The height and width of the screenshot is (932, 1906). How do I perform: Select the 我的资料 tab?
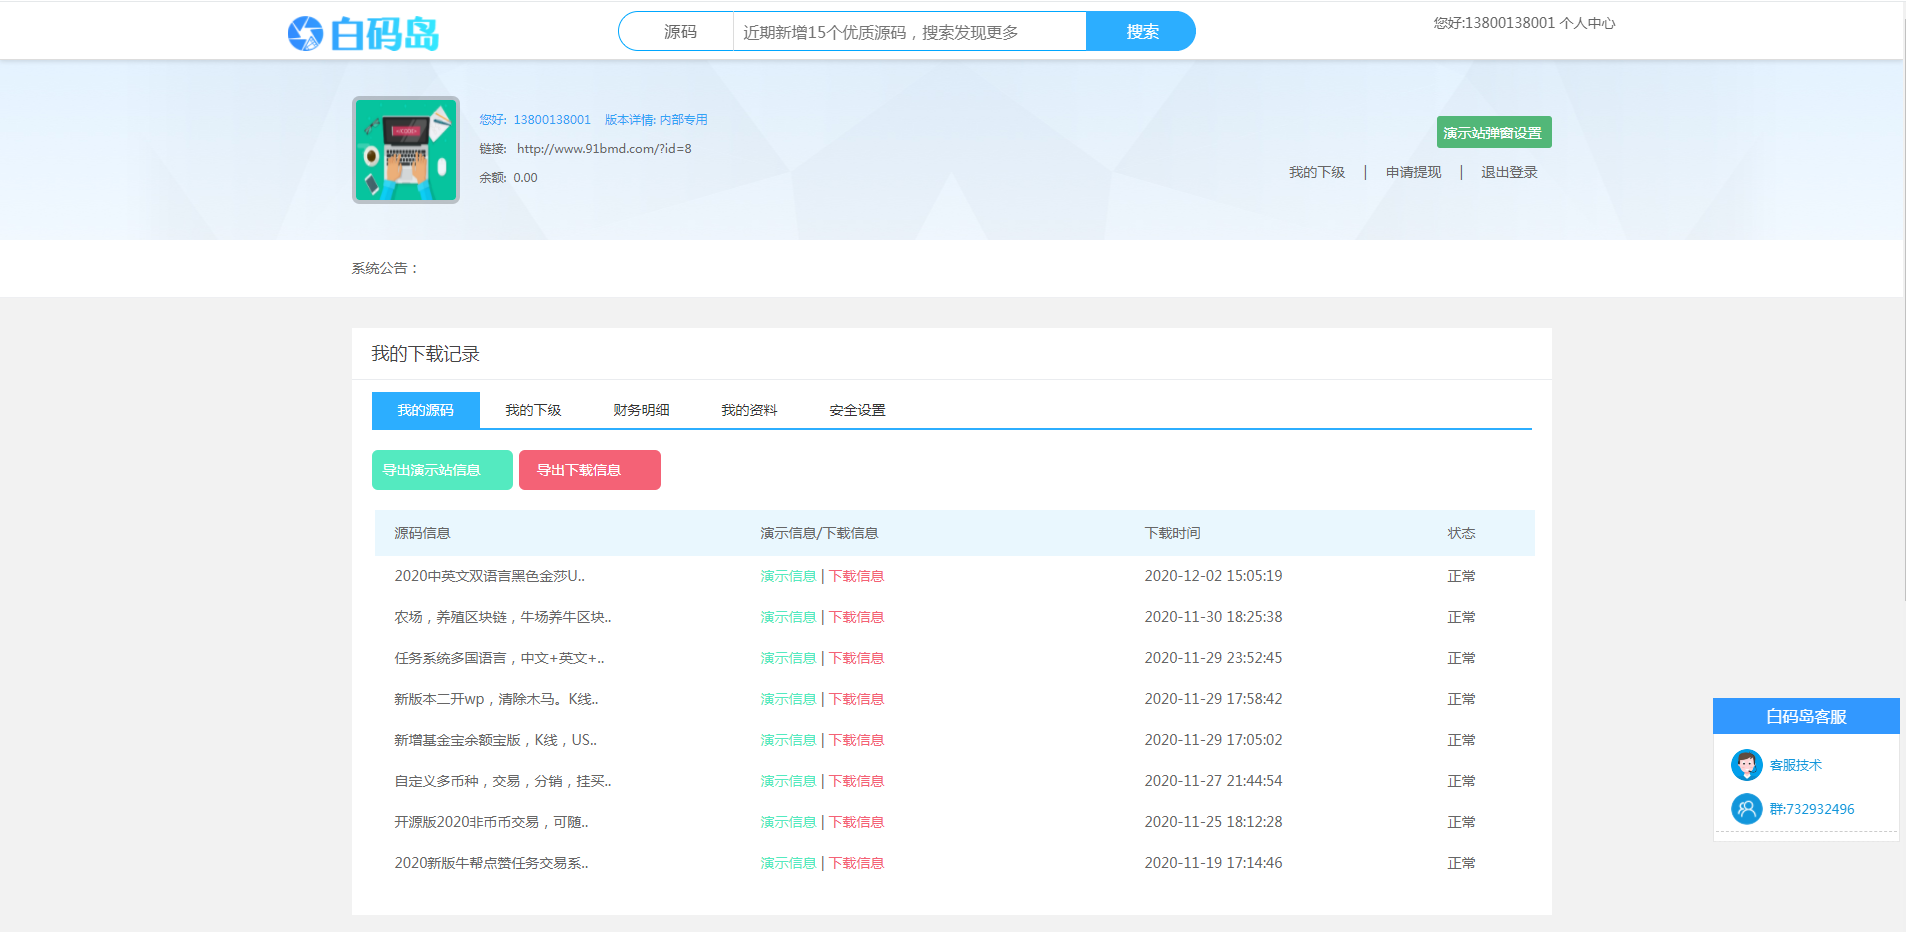pyautogui.click(x=750, y=410)
